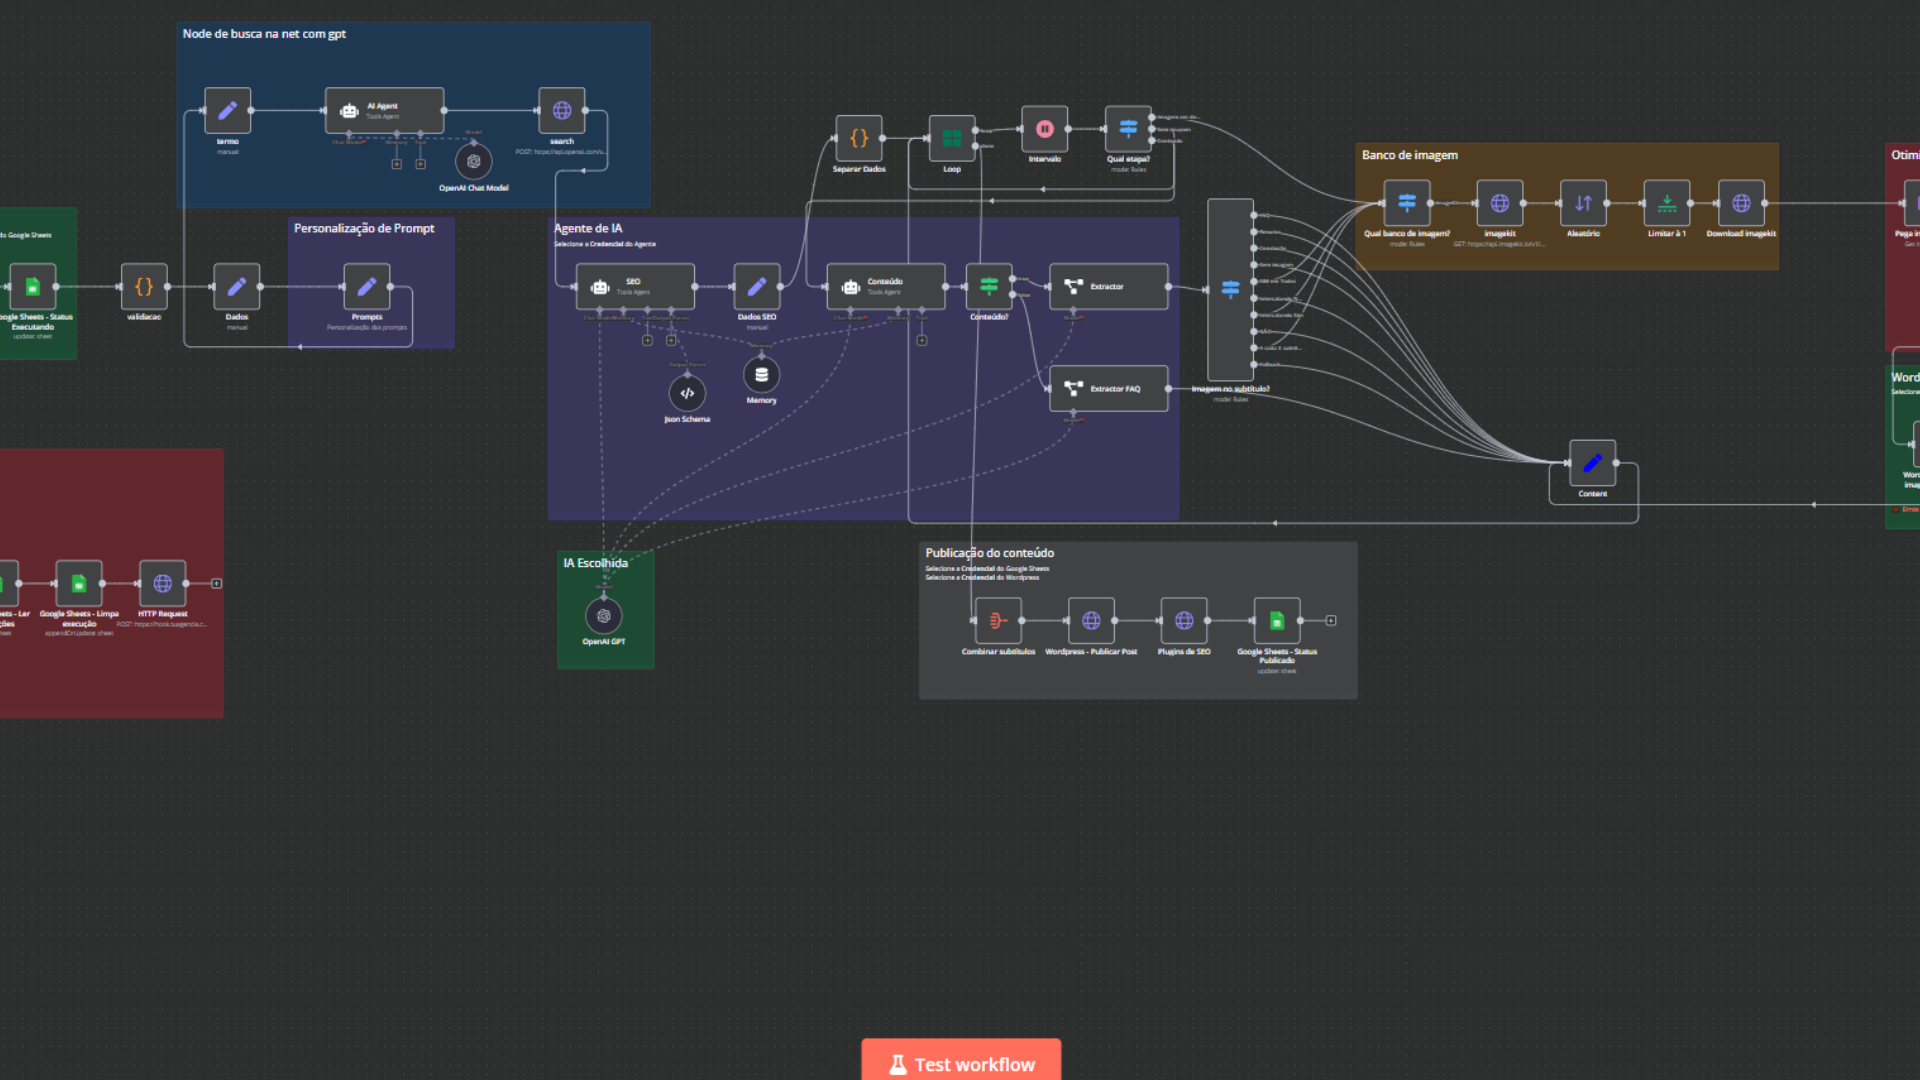Open the search HTTP request node

(x=562, y=111)
